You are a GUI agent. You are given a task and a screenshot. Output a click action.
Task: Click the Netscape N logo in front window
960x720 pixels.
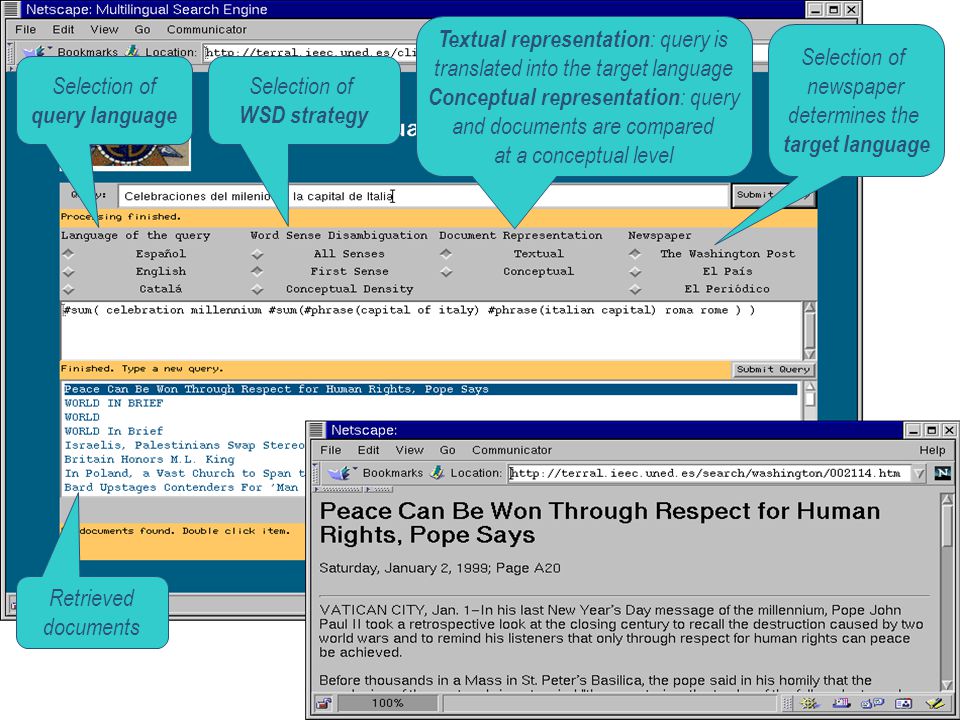click(942, 473)
